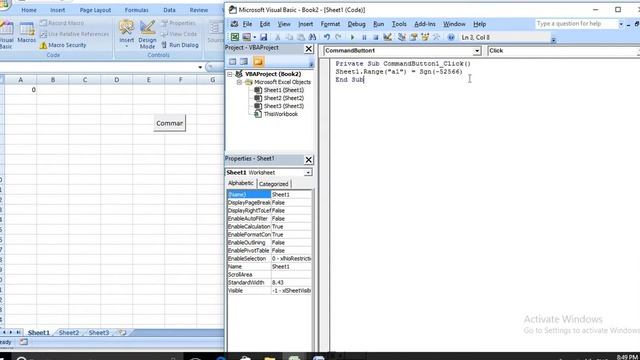This screenshot has height=360, width=640.
Task: Click the StandardWidth property value 8.43
Action: pos(291,282)
